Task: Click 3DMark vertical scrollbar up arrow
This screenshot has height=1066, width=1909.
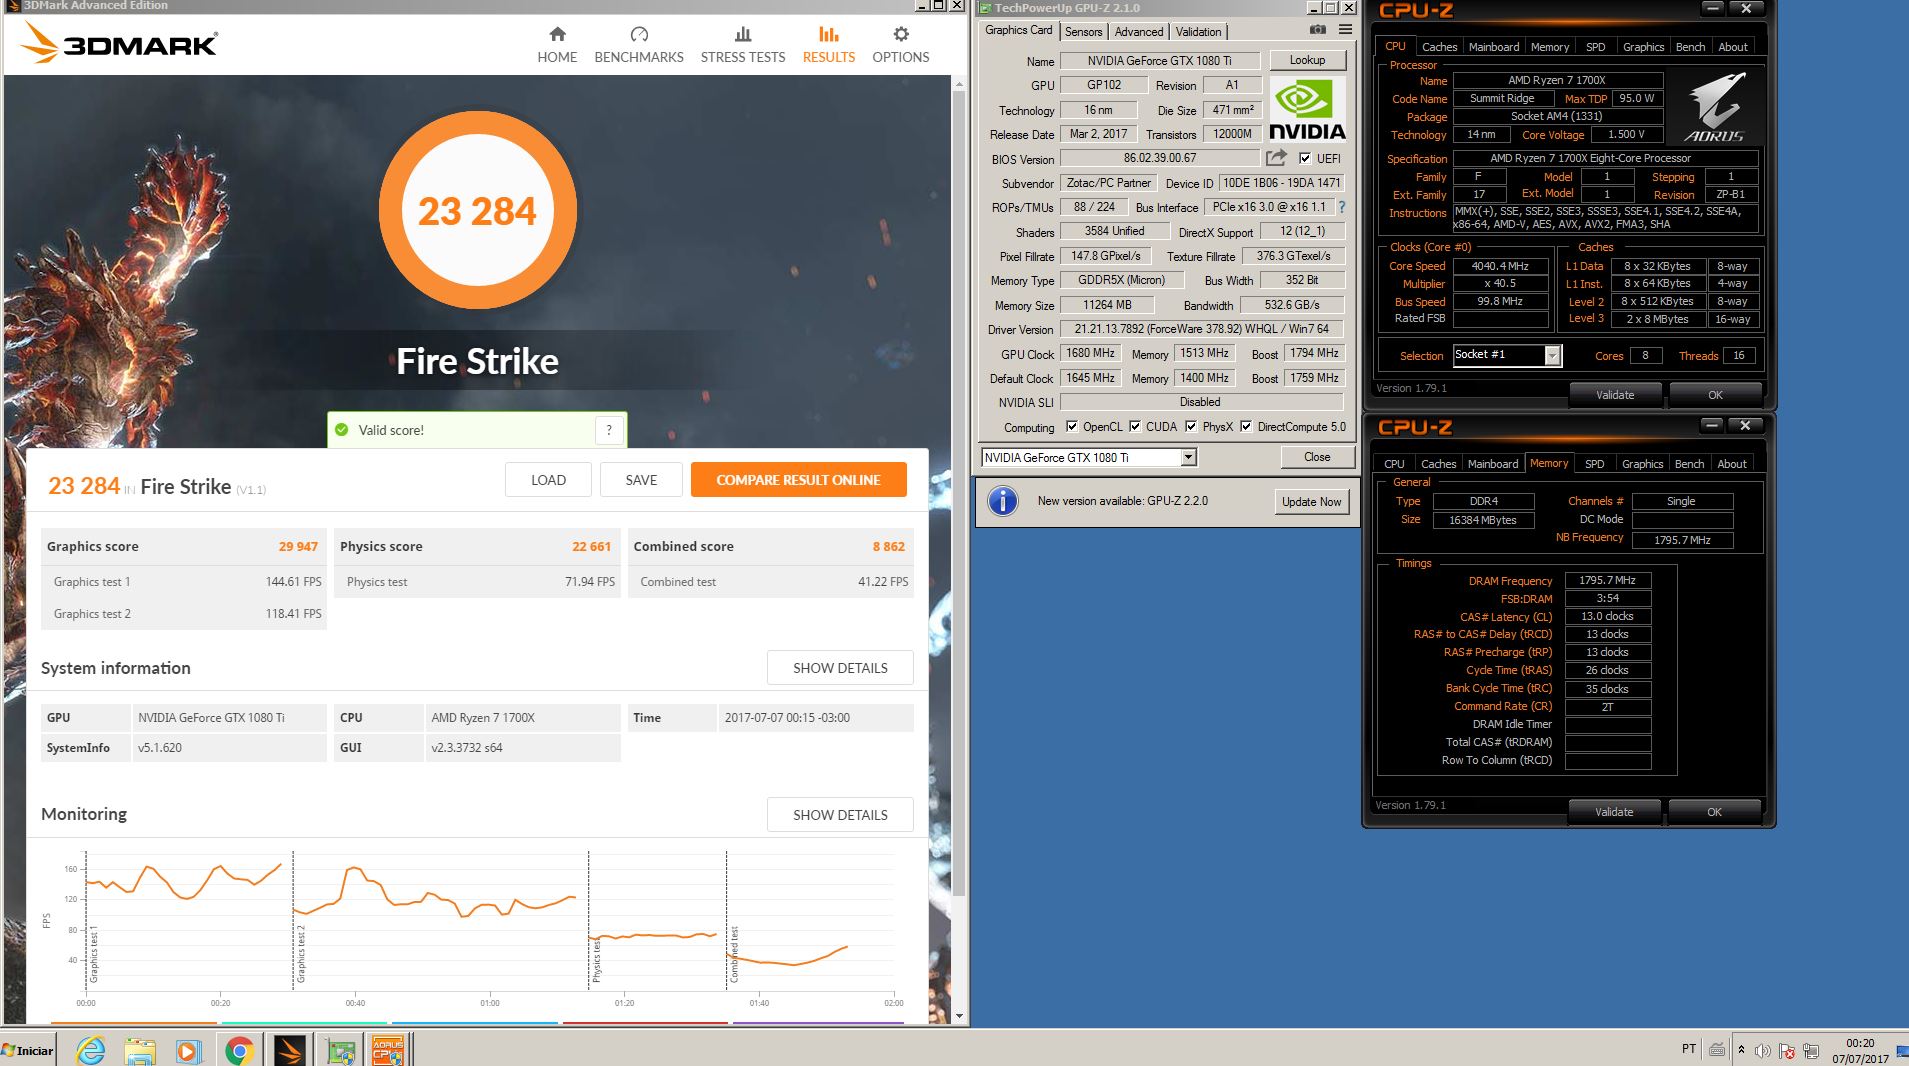Action: pos(959,84)
